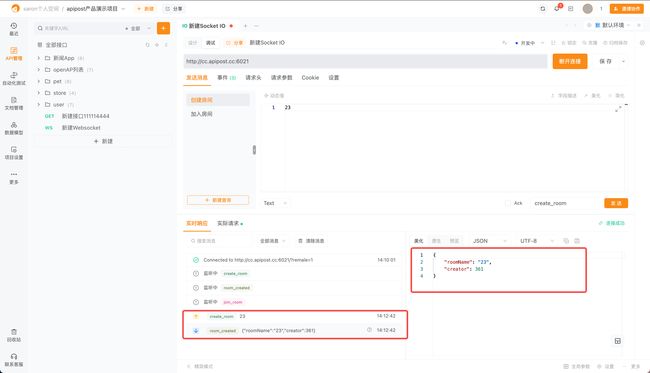Open the JSON format dropdown

(490, 241)
